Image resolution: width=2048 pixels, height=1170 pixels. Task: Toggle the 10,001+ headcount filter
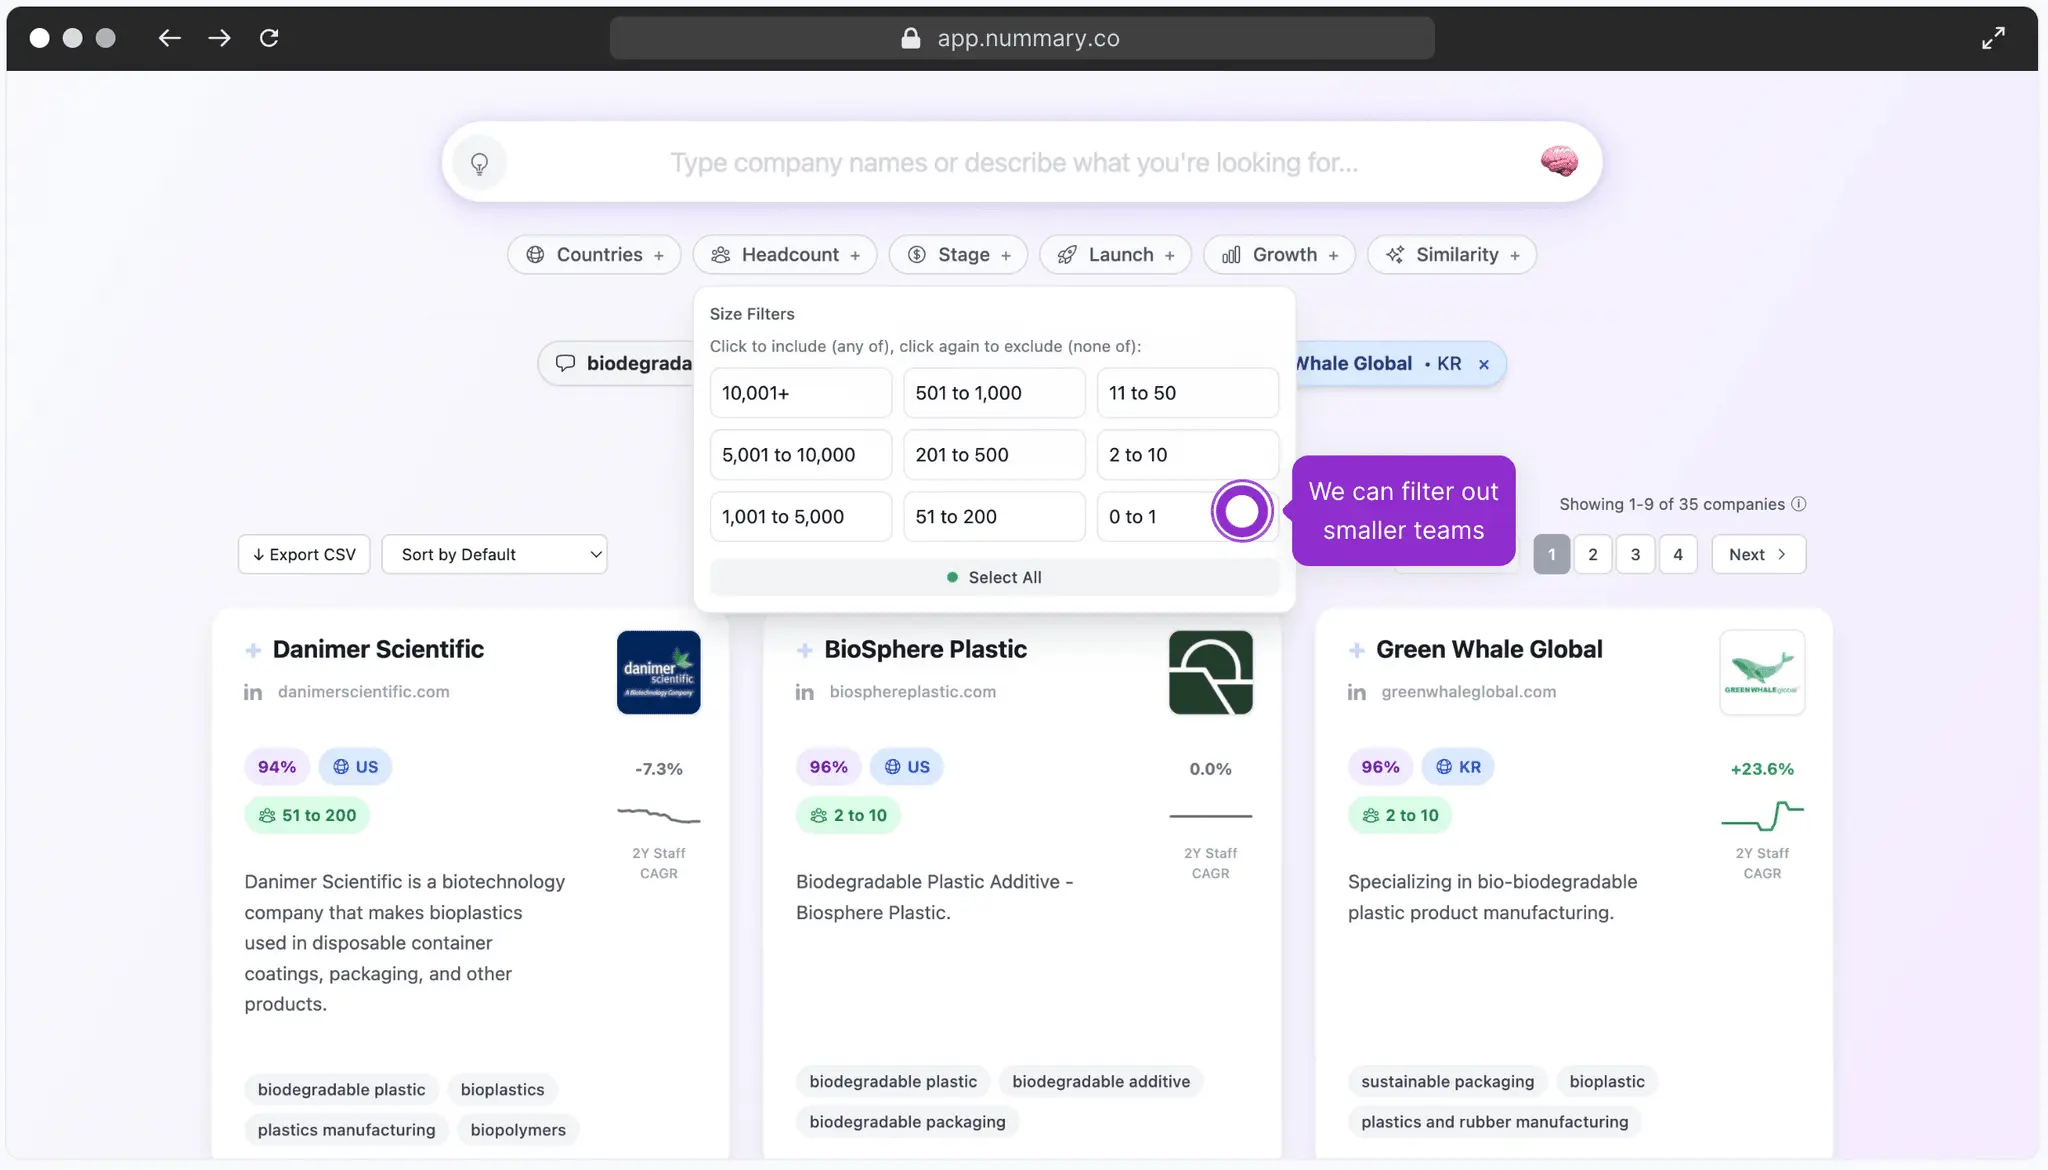pos(800,393)
